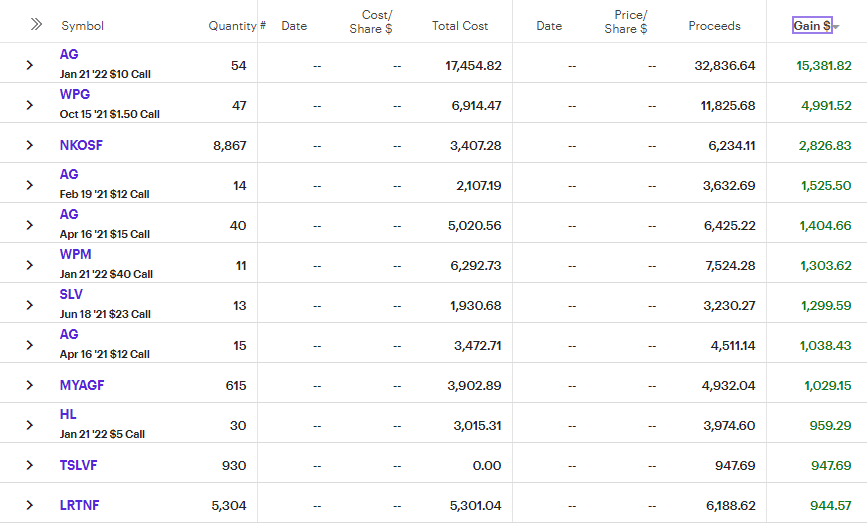This screenshot has height=523, width=867.
Task: Open the WPG symbol link
Action: (75, 95)
